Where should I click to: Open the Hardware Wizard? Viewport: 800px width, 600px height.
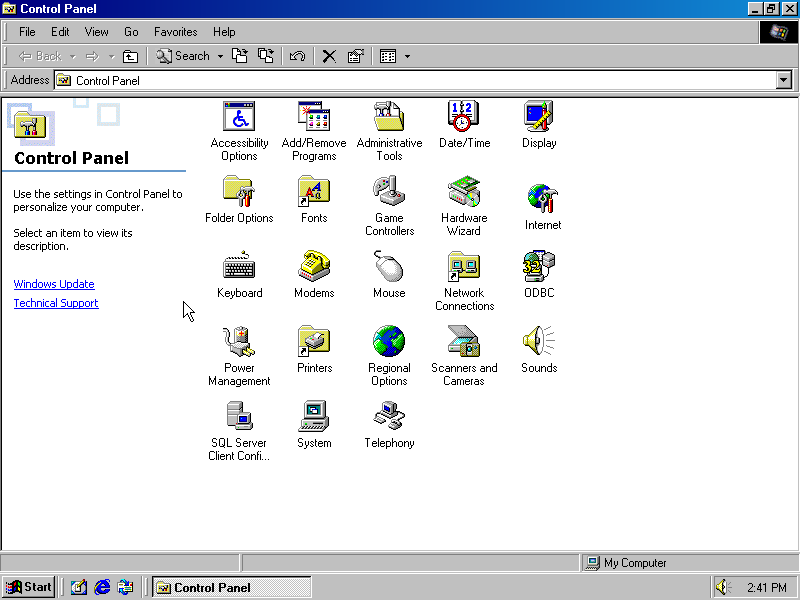pos(464,192)
